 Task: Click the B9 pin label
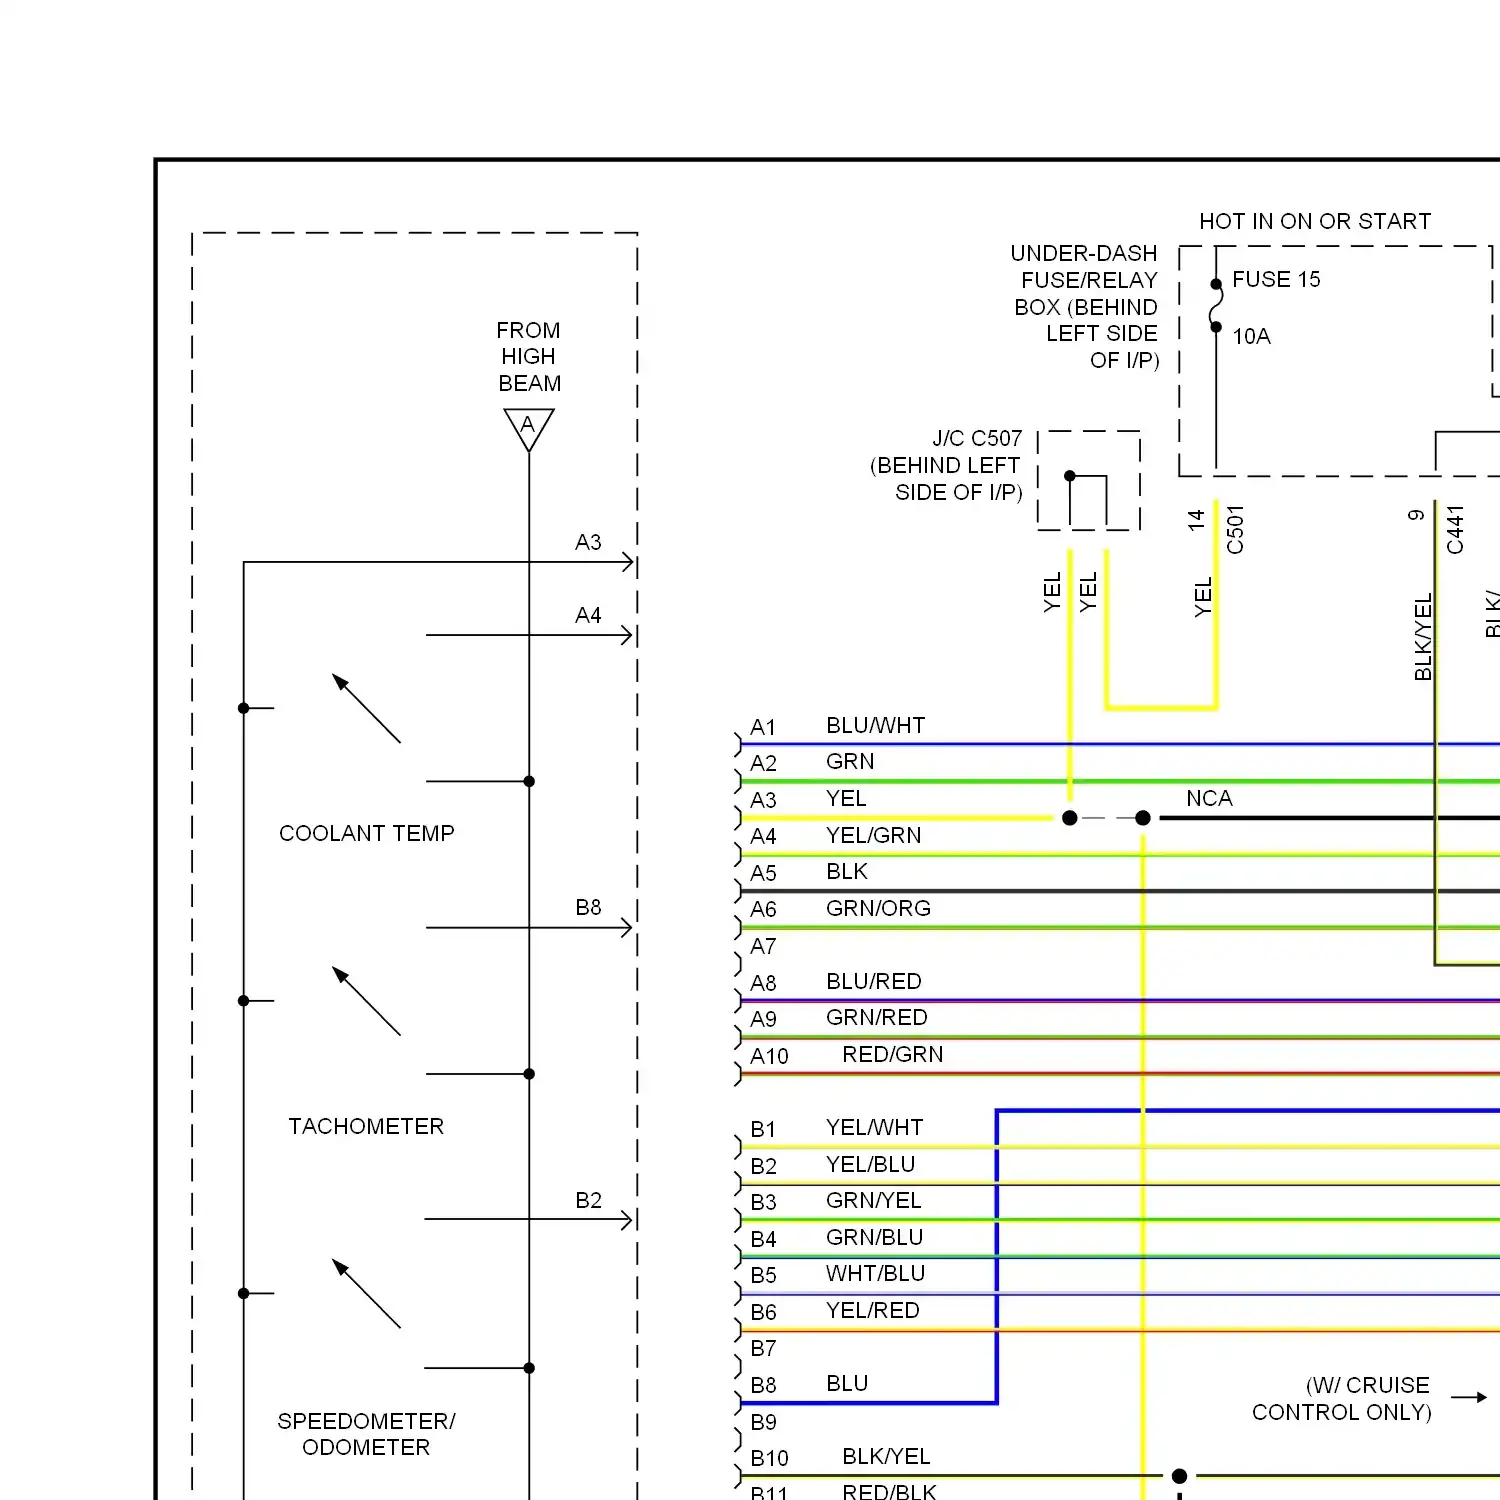763,1422
